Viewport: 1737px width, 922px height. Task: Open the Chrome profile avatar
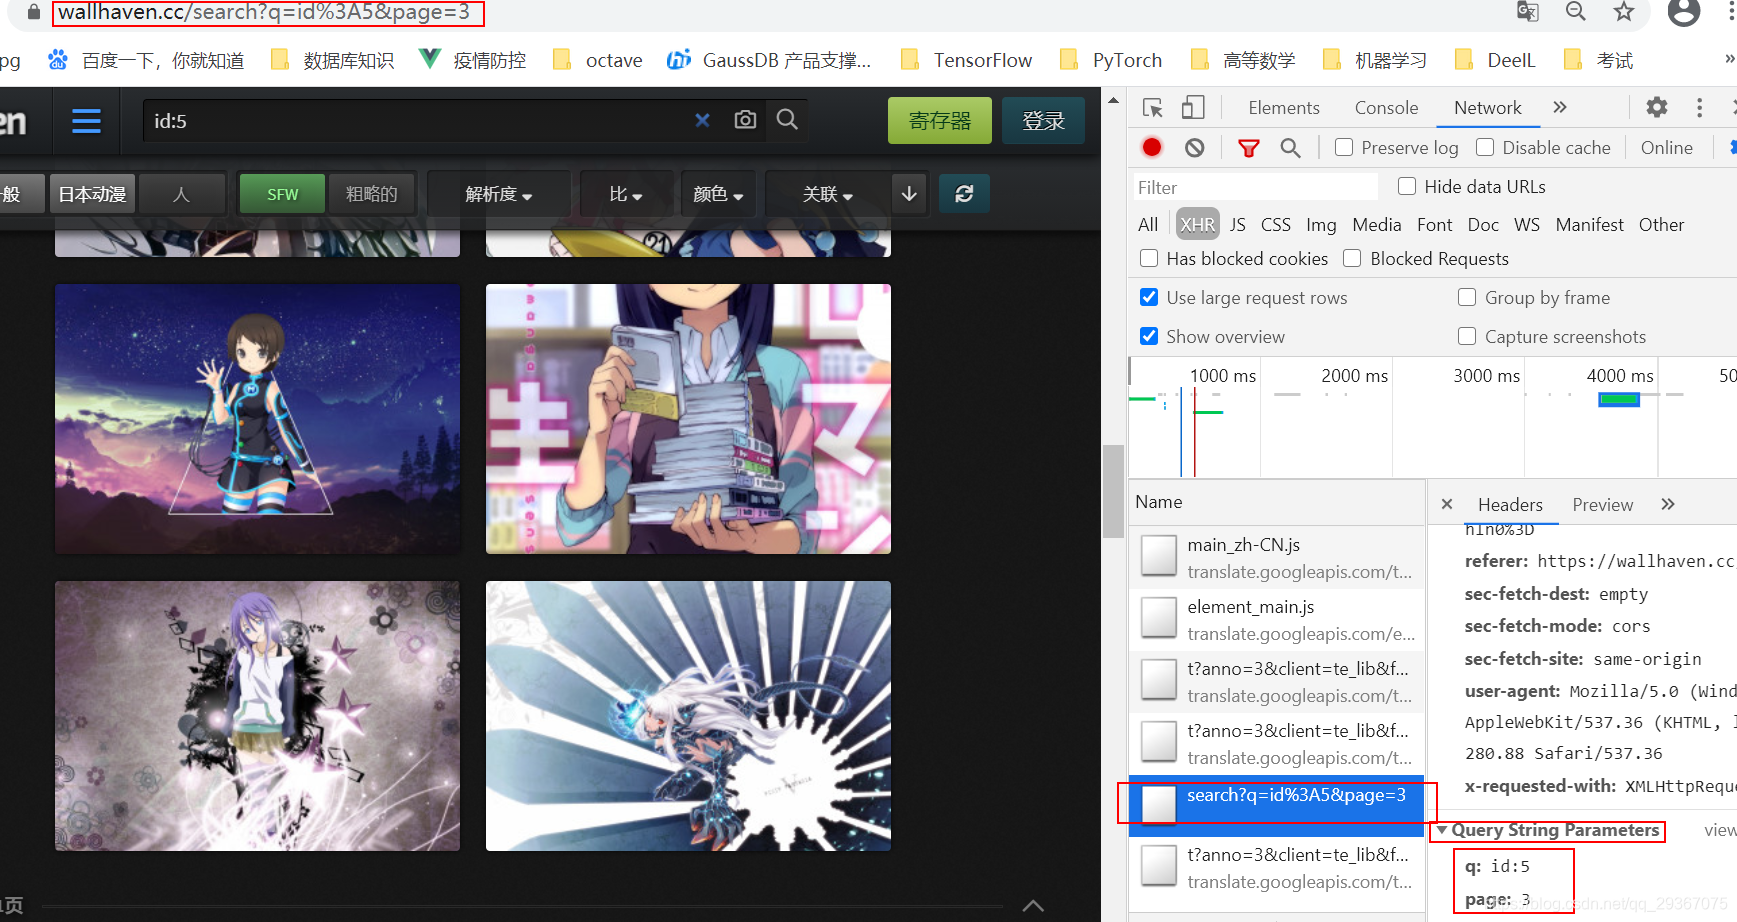(1684, 12)
